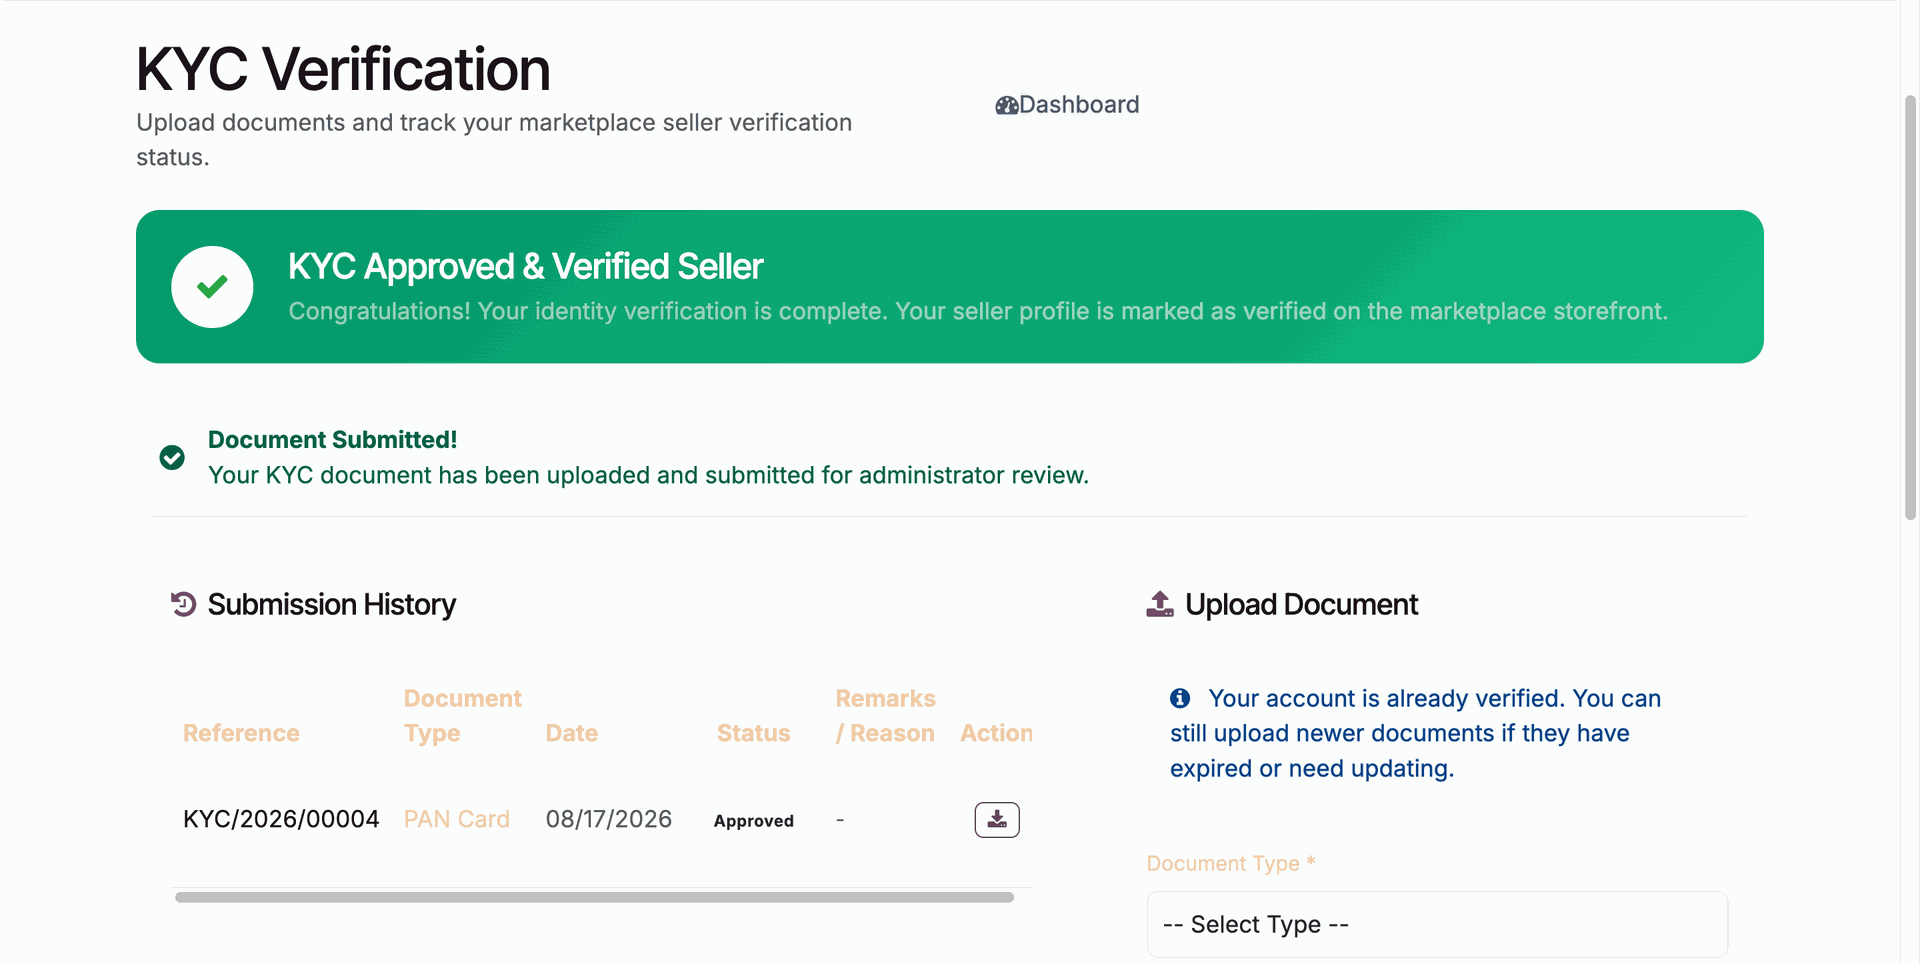Click the submission table horizontal scrollbar

coord(594,897)
